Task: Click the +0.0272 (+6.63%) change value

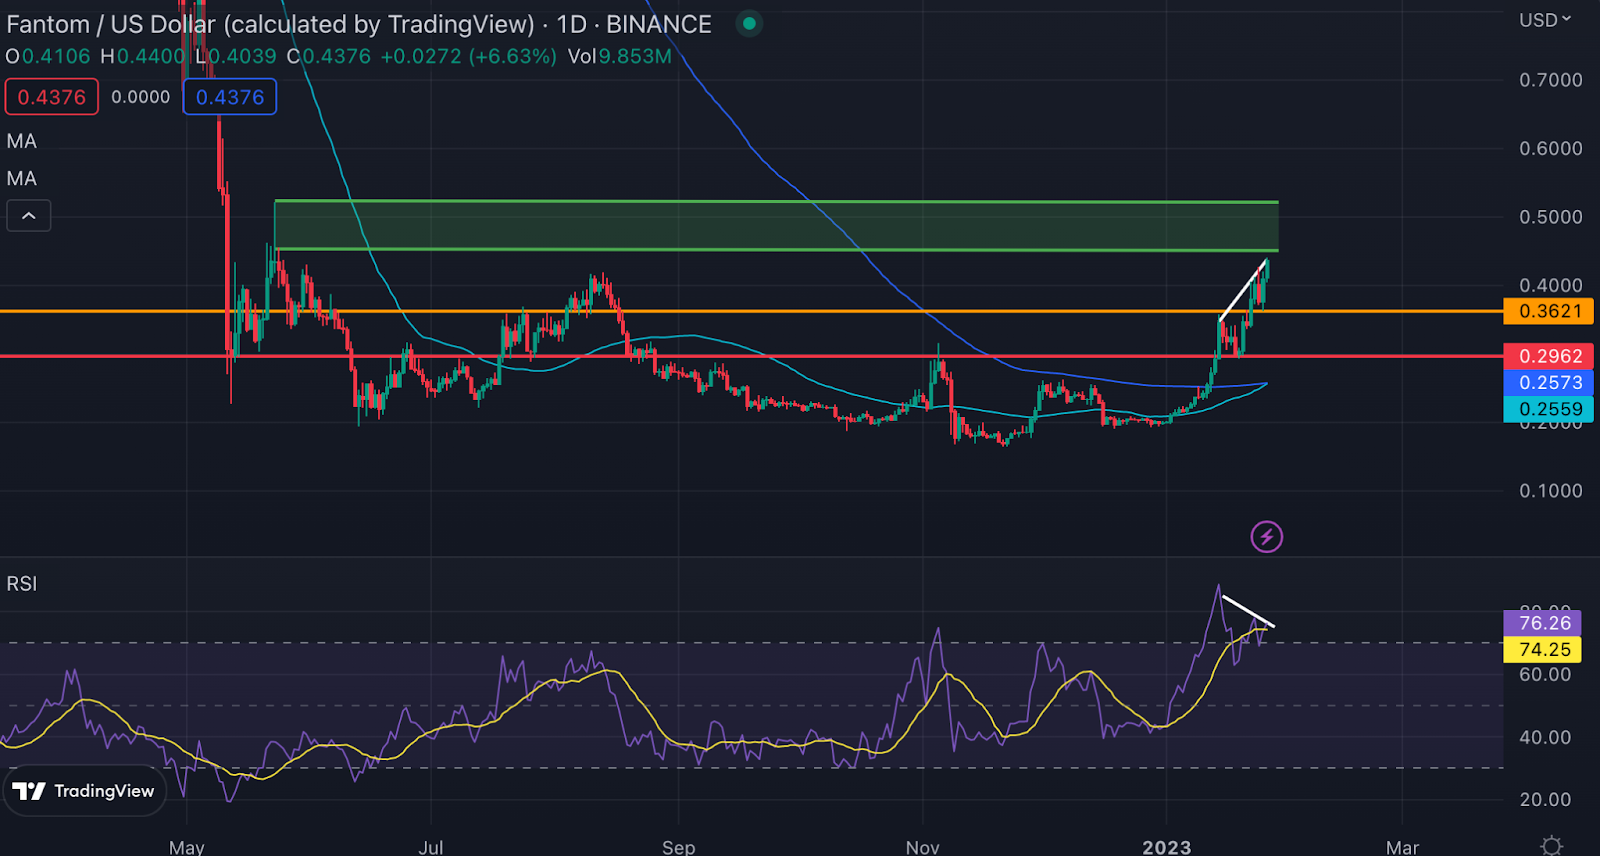Action: 468,56
